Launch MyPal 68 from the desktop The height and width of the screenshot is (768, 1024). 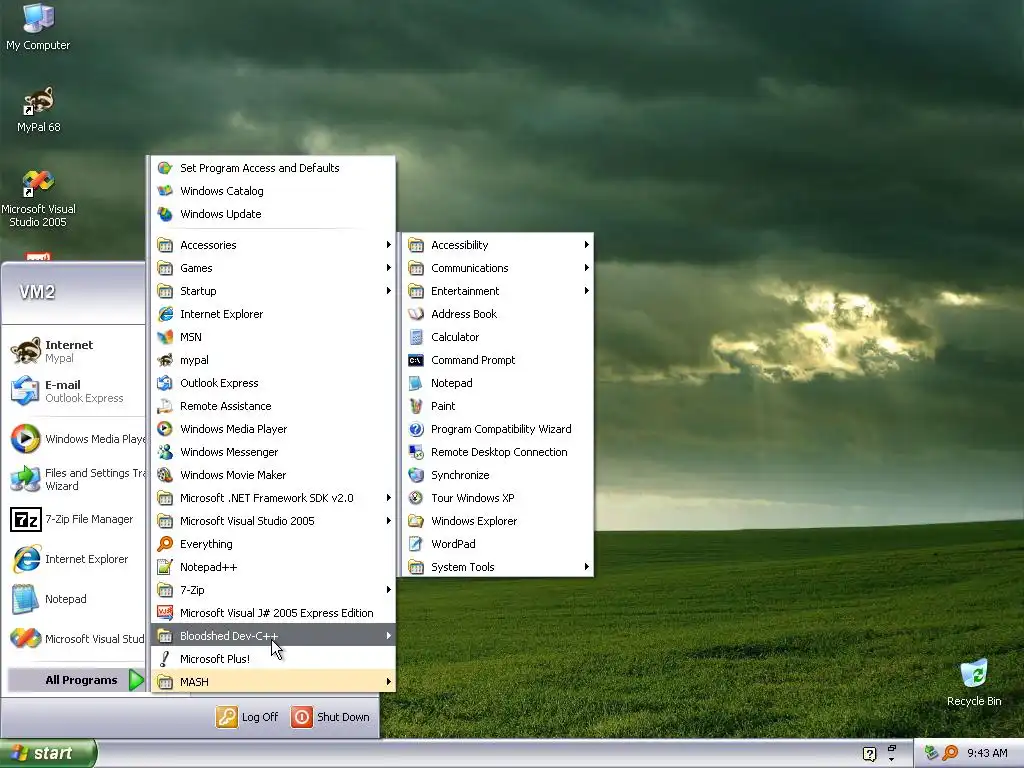[38, 109]
